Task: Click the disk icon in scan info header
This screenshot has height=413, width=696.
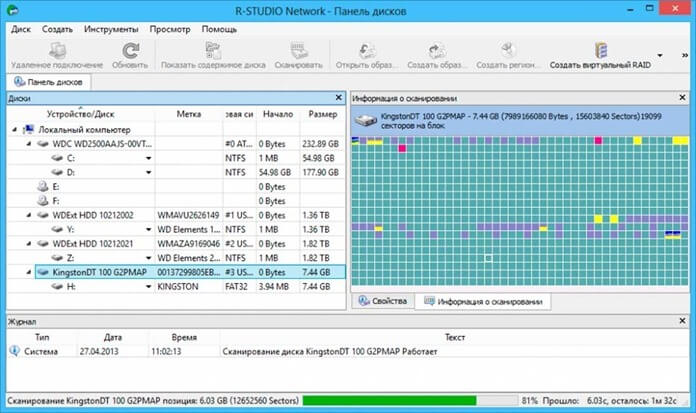Action: click(x=366, y=120)
